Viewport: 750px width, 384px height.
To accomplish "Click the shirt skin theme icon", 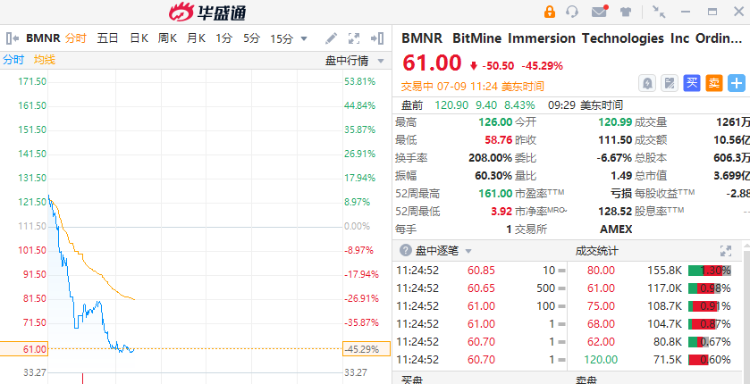I will (626, 12).
